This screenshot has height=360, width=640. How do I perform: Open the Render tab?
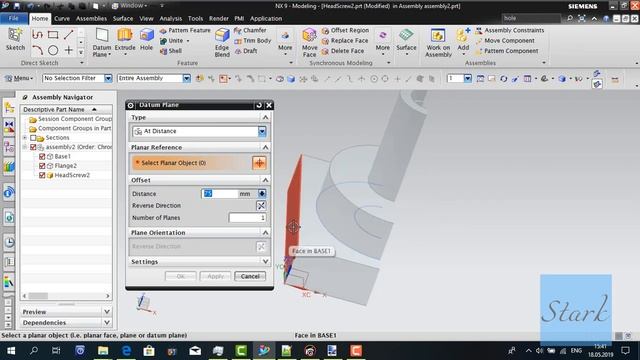pos(219,19)
